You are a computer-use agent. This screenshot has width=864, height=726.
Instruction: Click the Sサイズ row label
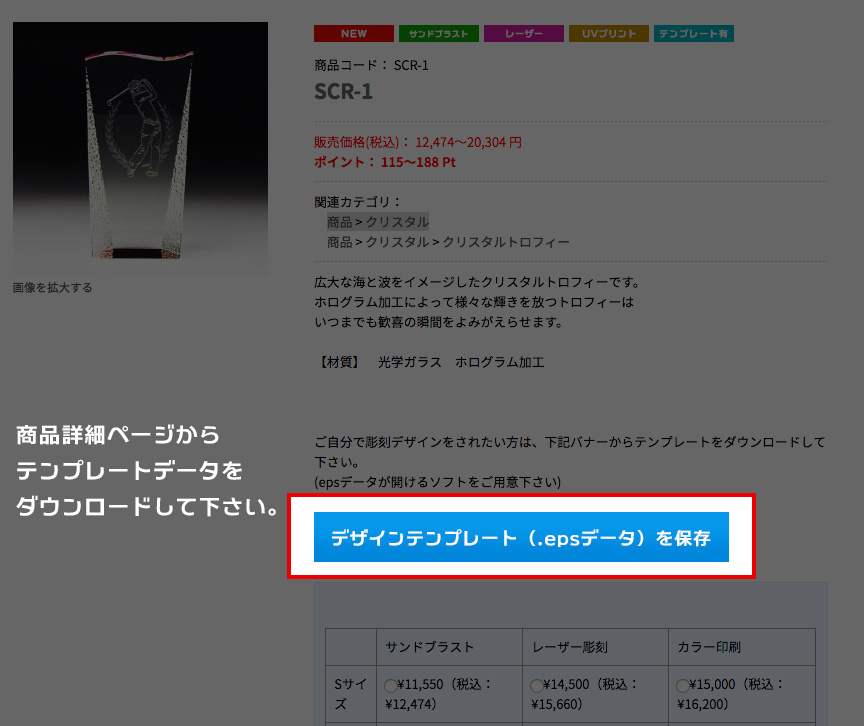350,694
